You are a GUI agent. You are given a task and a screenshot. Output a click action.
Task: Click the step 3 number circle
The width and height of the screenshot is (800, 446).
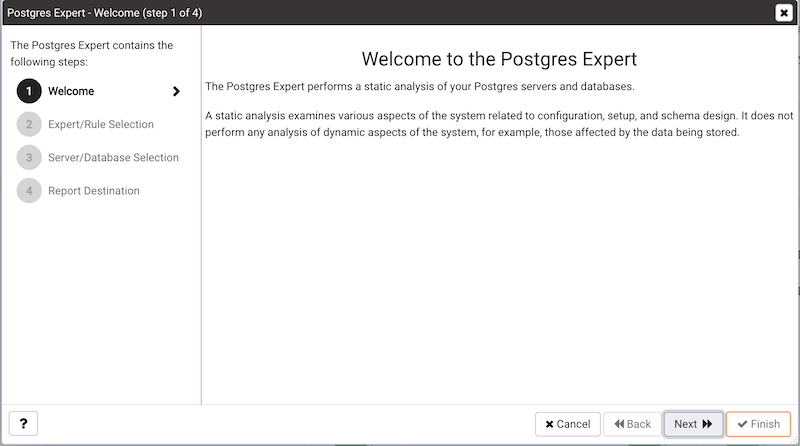coord(29,158)
